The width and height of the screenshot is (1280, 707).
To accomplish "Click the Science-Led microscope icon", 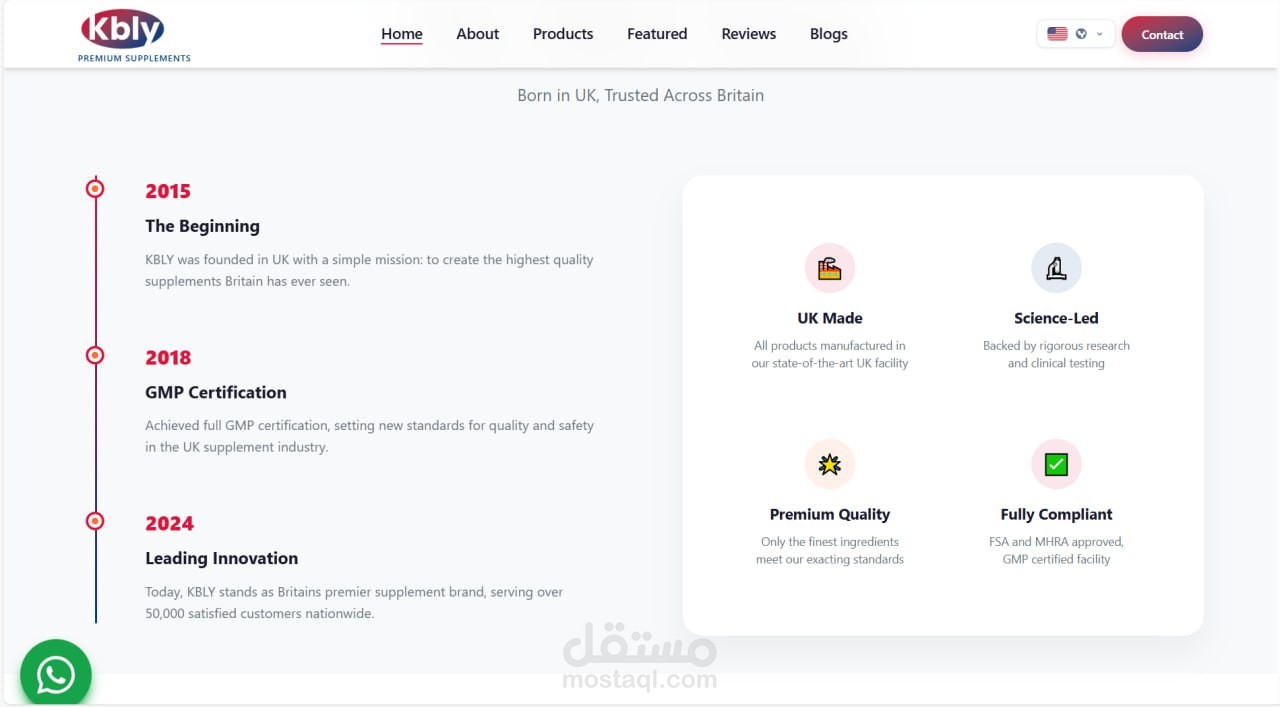I will click(1056, 268).
